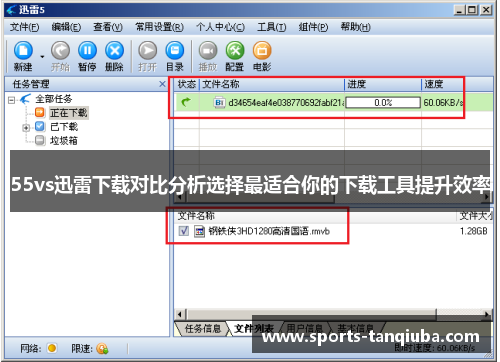The image size is (500, 362).
Task: Switch to 文件列表 tab
Action: point(254,329)
